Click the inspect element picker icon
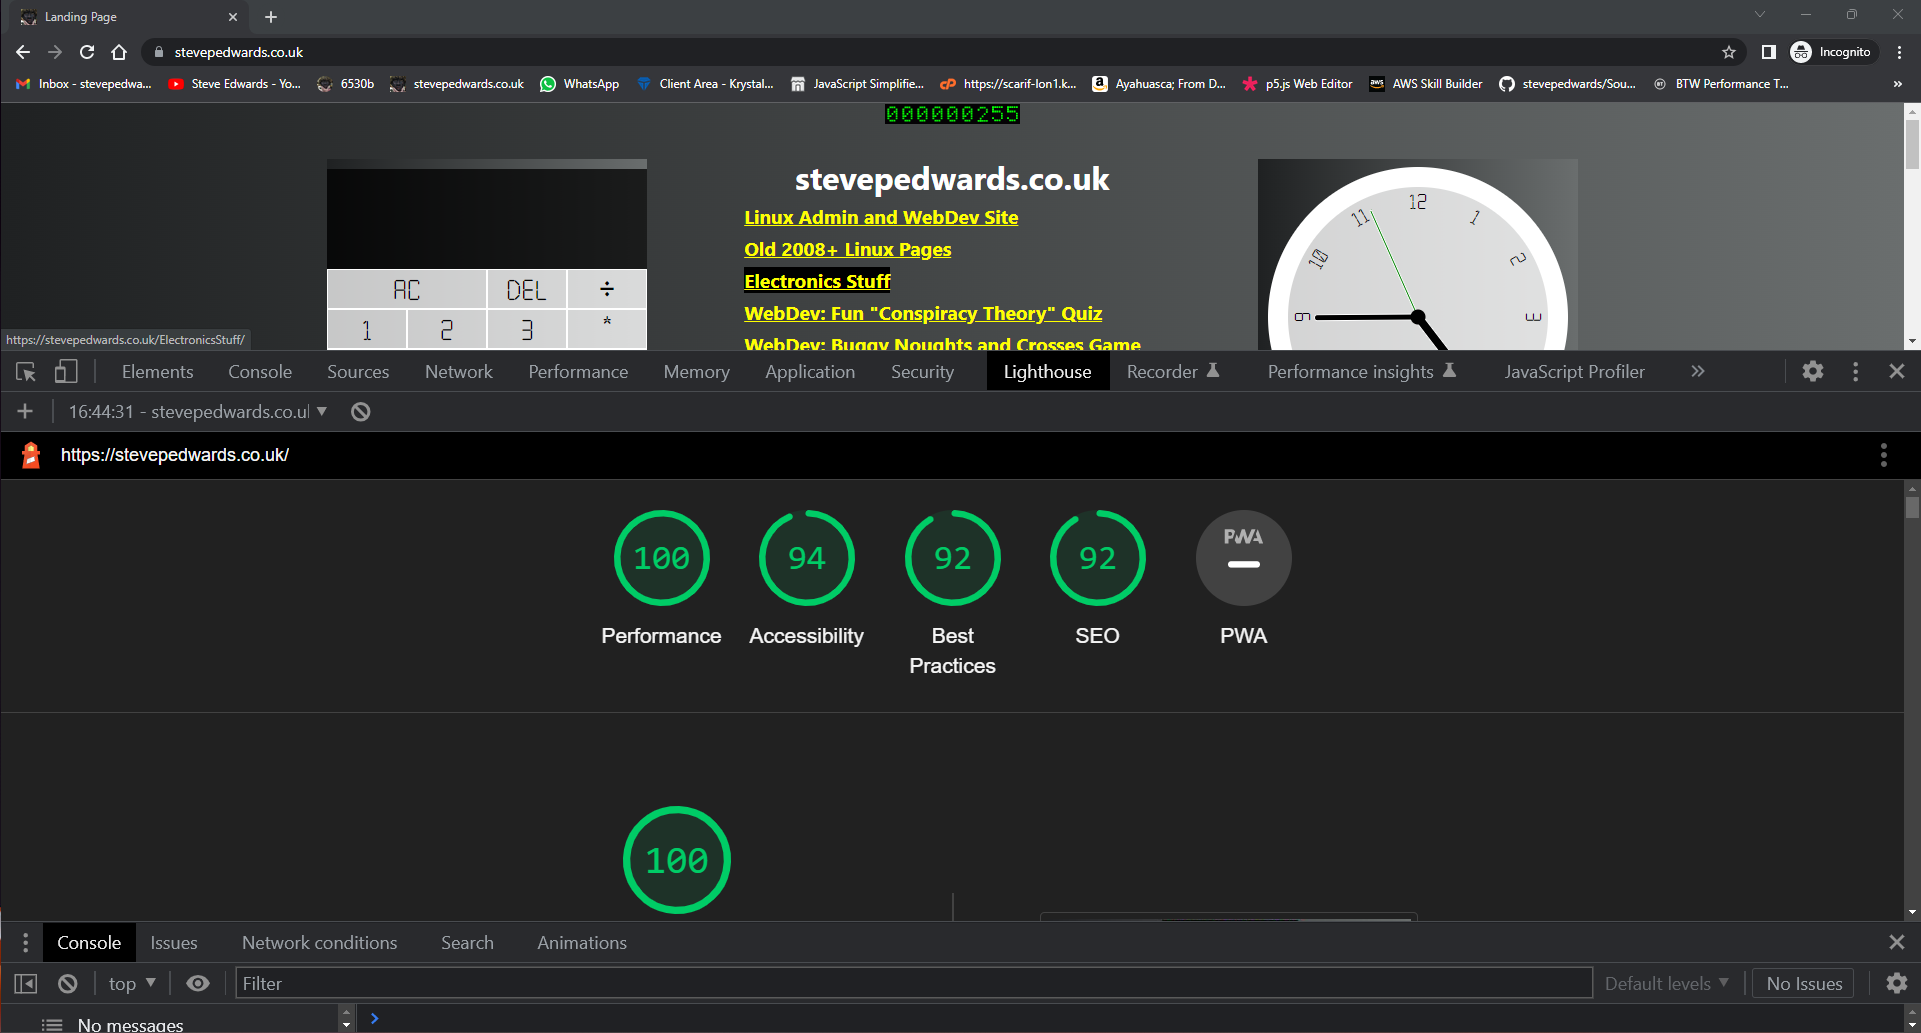Screen dimensions: 1921x1033 (26, 372)
